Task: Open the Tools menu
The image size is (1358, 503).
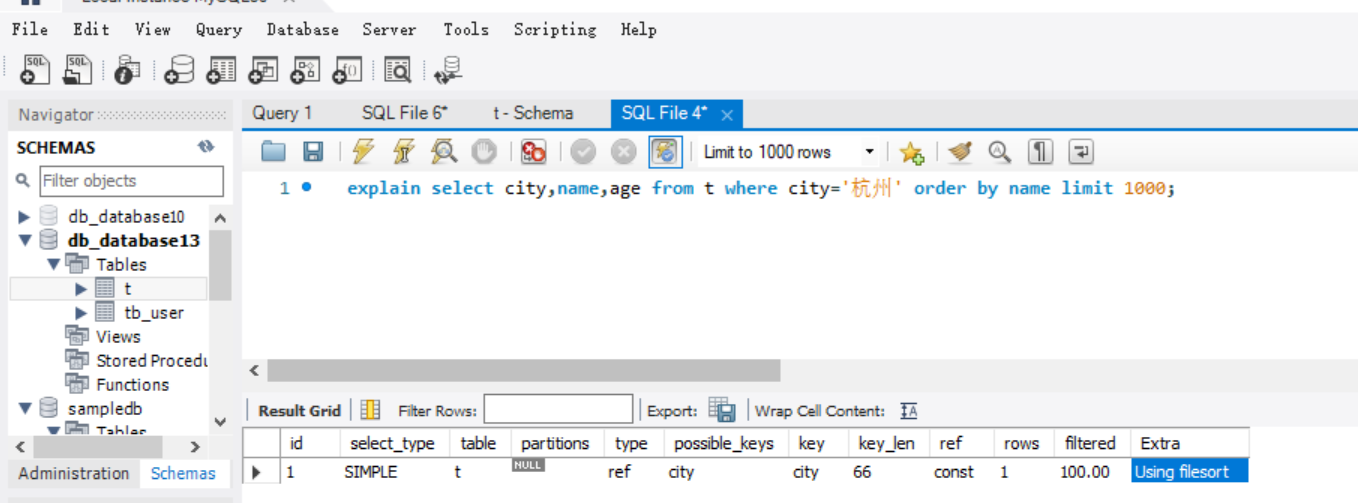Action: click(466, 29)
